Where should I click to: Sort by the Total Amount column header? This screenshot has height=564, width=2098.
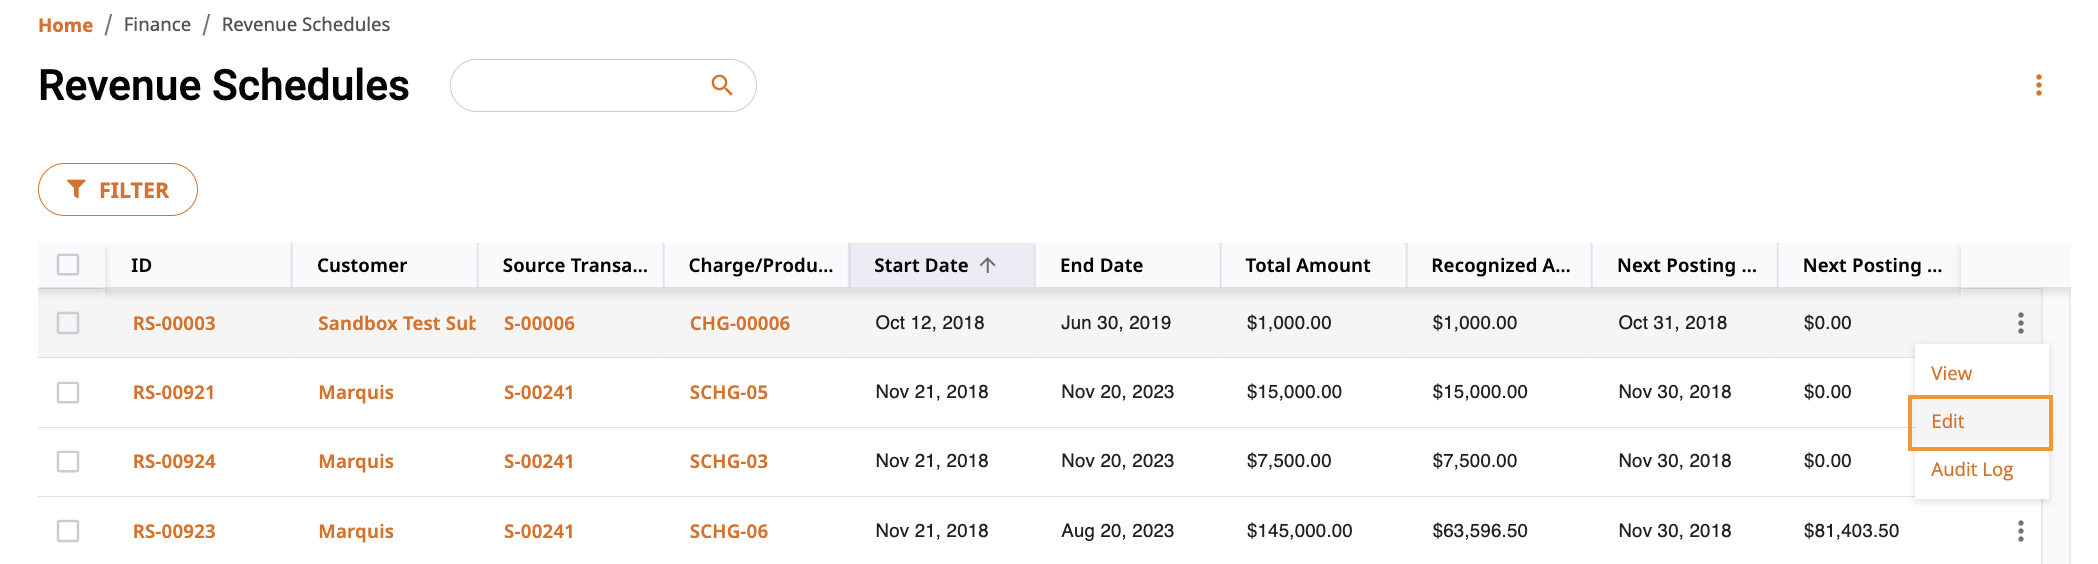coord(1307,265)
